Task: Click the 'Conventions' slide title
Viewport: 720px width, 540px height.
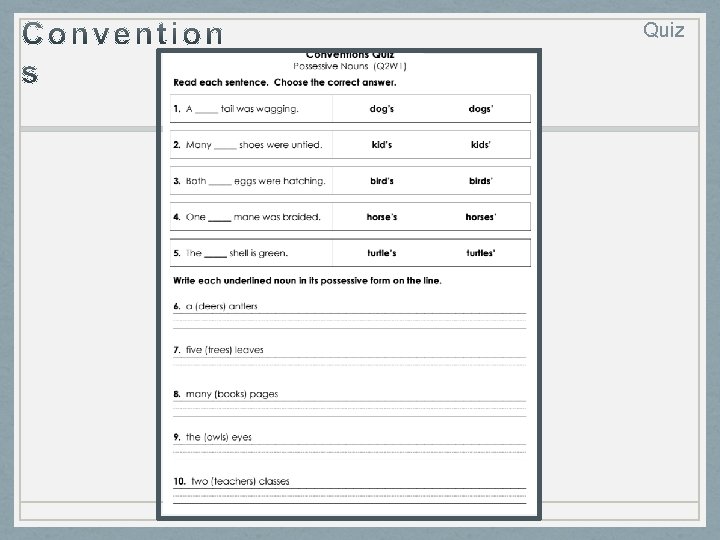Action: pos(123,52)
